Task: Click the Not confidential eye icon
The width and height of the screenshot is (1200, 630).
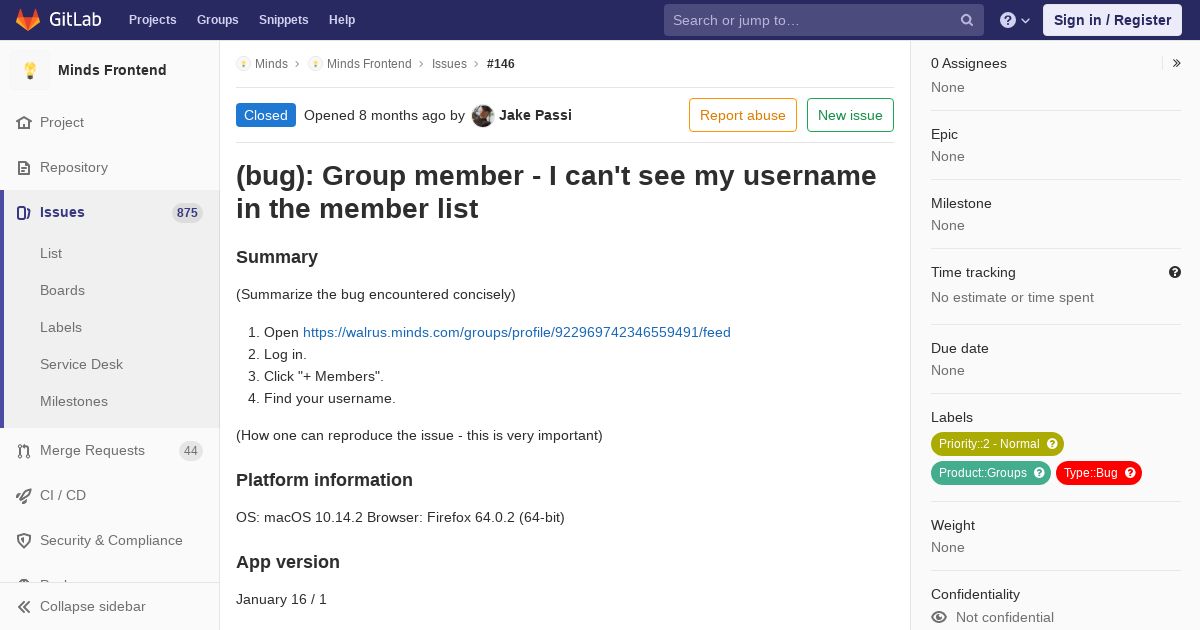Action: pyautogui.click(x=939, y=617)
